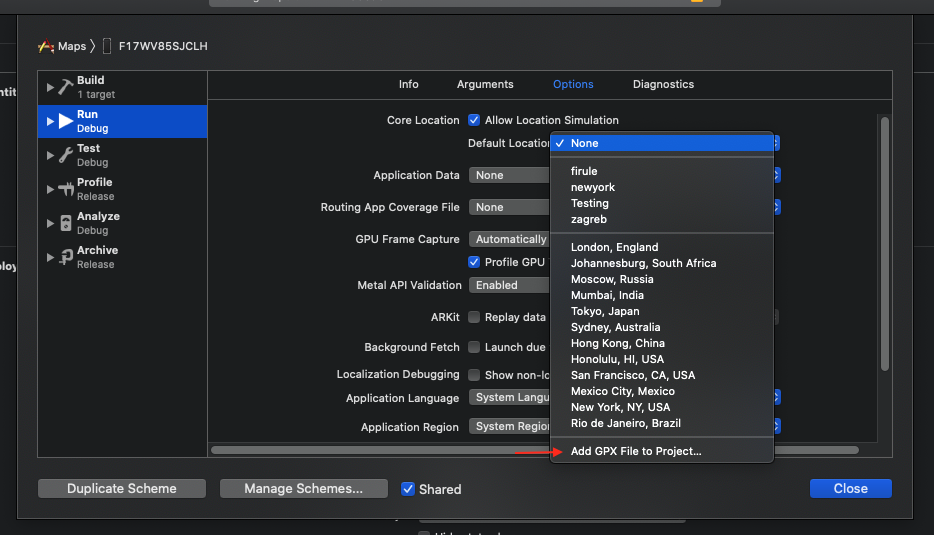
Task: Click the Profile instrument icon
Action: click(x=66, y=189)
